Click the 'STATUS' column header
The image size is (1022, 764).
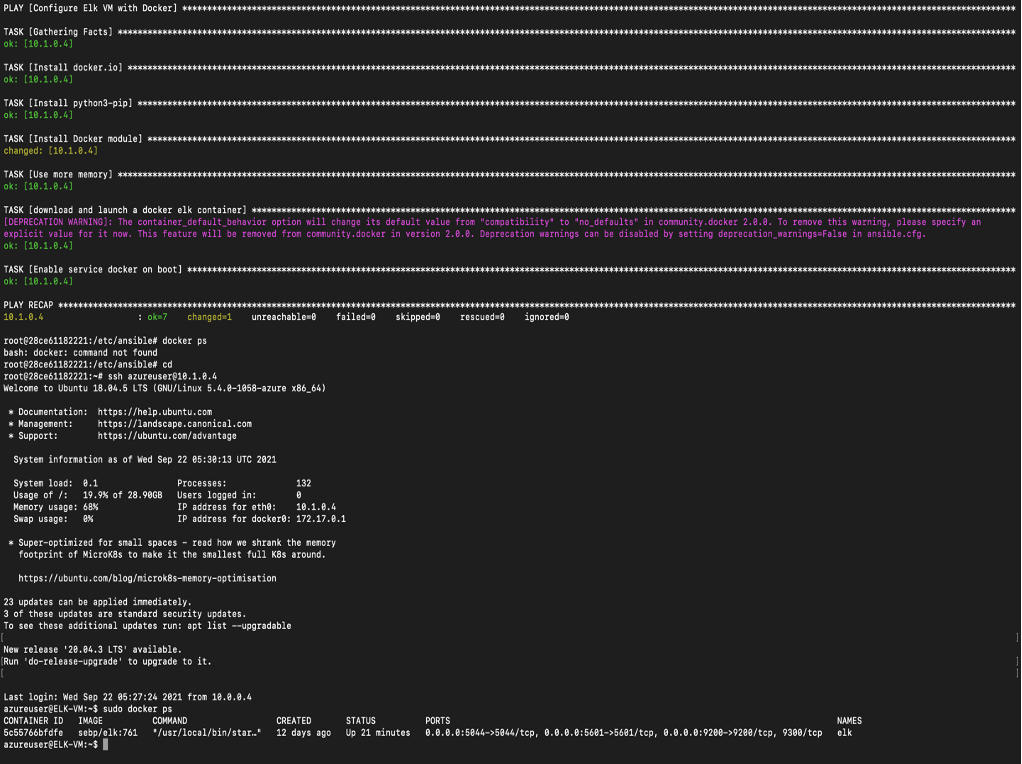[x=360, y=721]
